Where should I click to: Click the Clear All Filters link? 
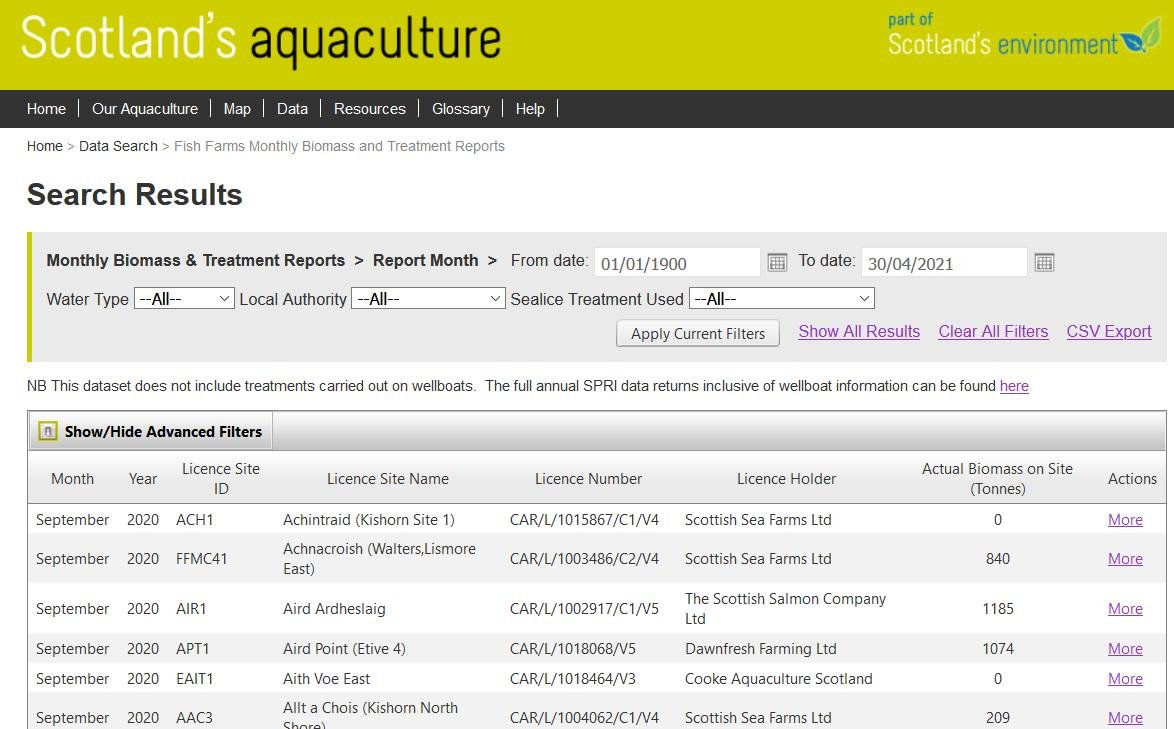[993, 332]
